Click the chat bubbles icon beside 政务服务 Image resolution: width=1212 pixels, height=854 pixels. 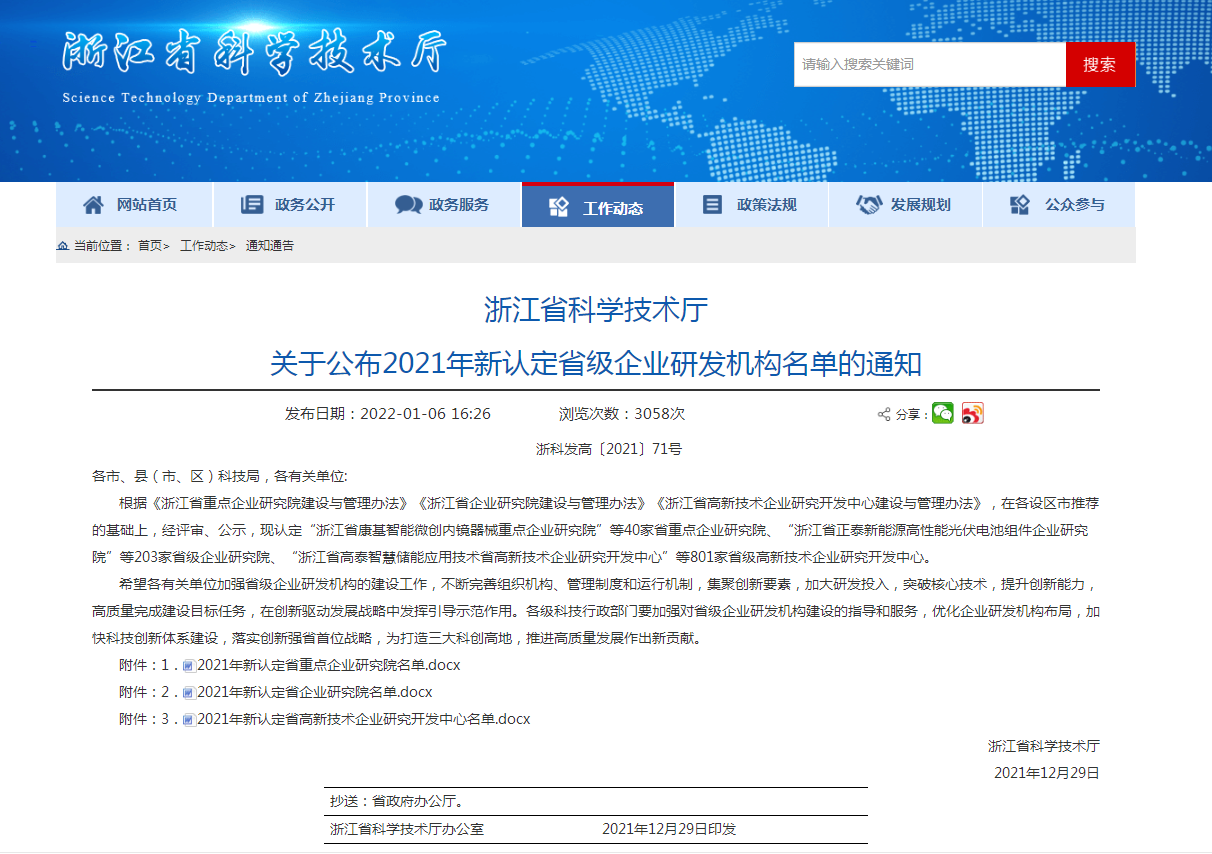click(x=408, y=205)
